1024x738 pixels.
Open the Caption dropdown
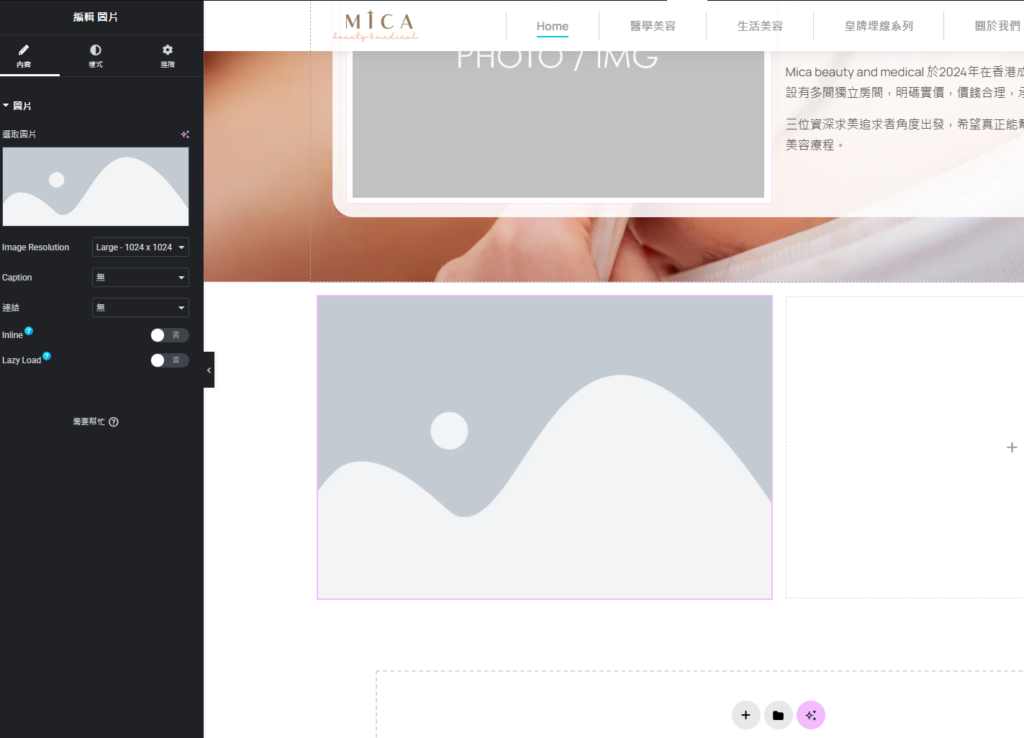click(x=140, y=277)
